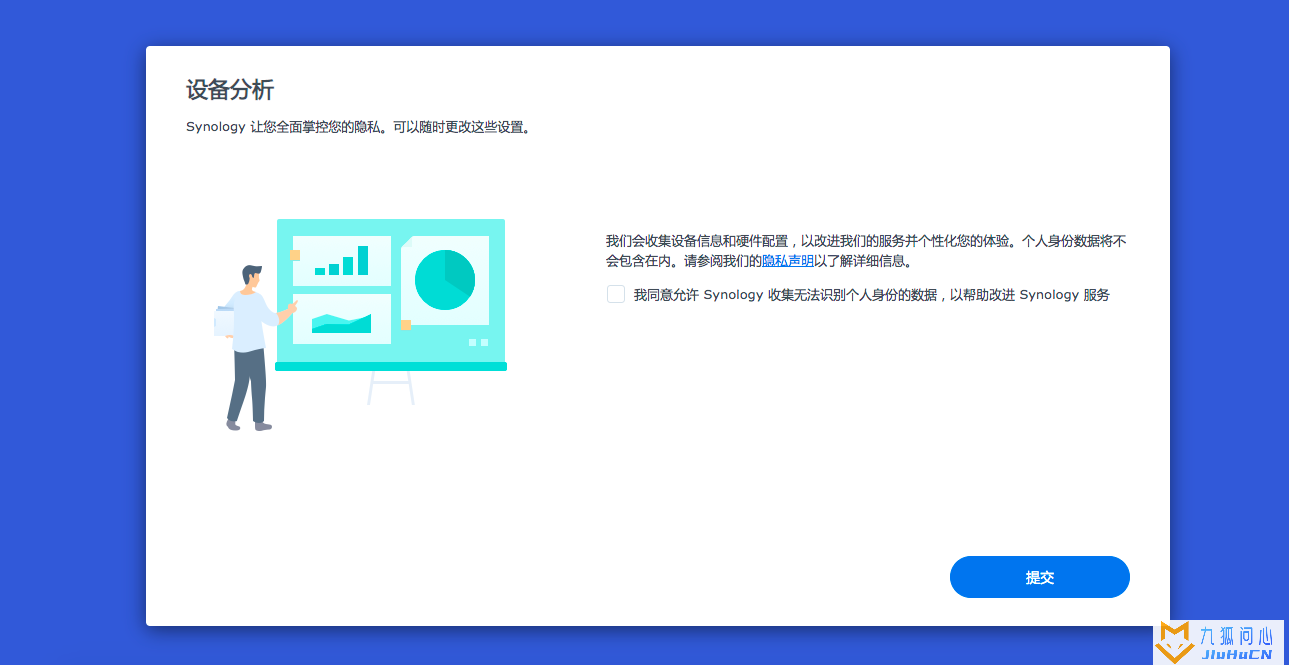The image size is (1289, 665).
Task: Check the Synology data collection consent checkbox
Action: [616, 294]
